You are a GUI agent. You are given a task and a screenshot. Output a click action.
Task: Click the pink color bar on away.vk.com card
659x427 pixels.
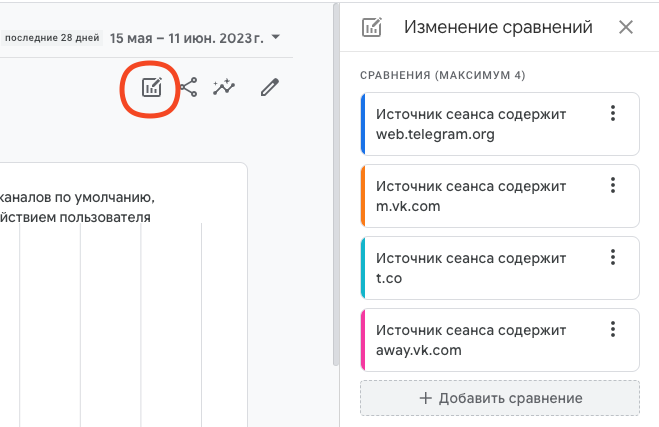(363, 340)
